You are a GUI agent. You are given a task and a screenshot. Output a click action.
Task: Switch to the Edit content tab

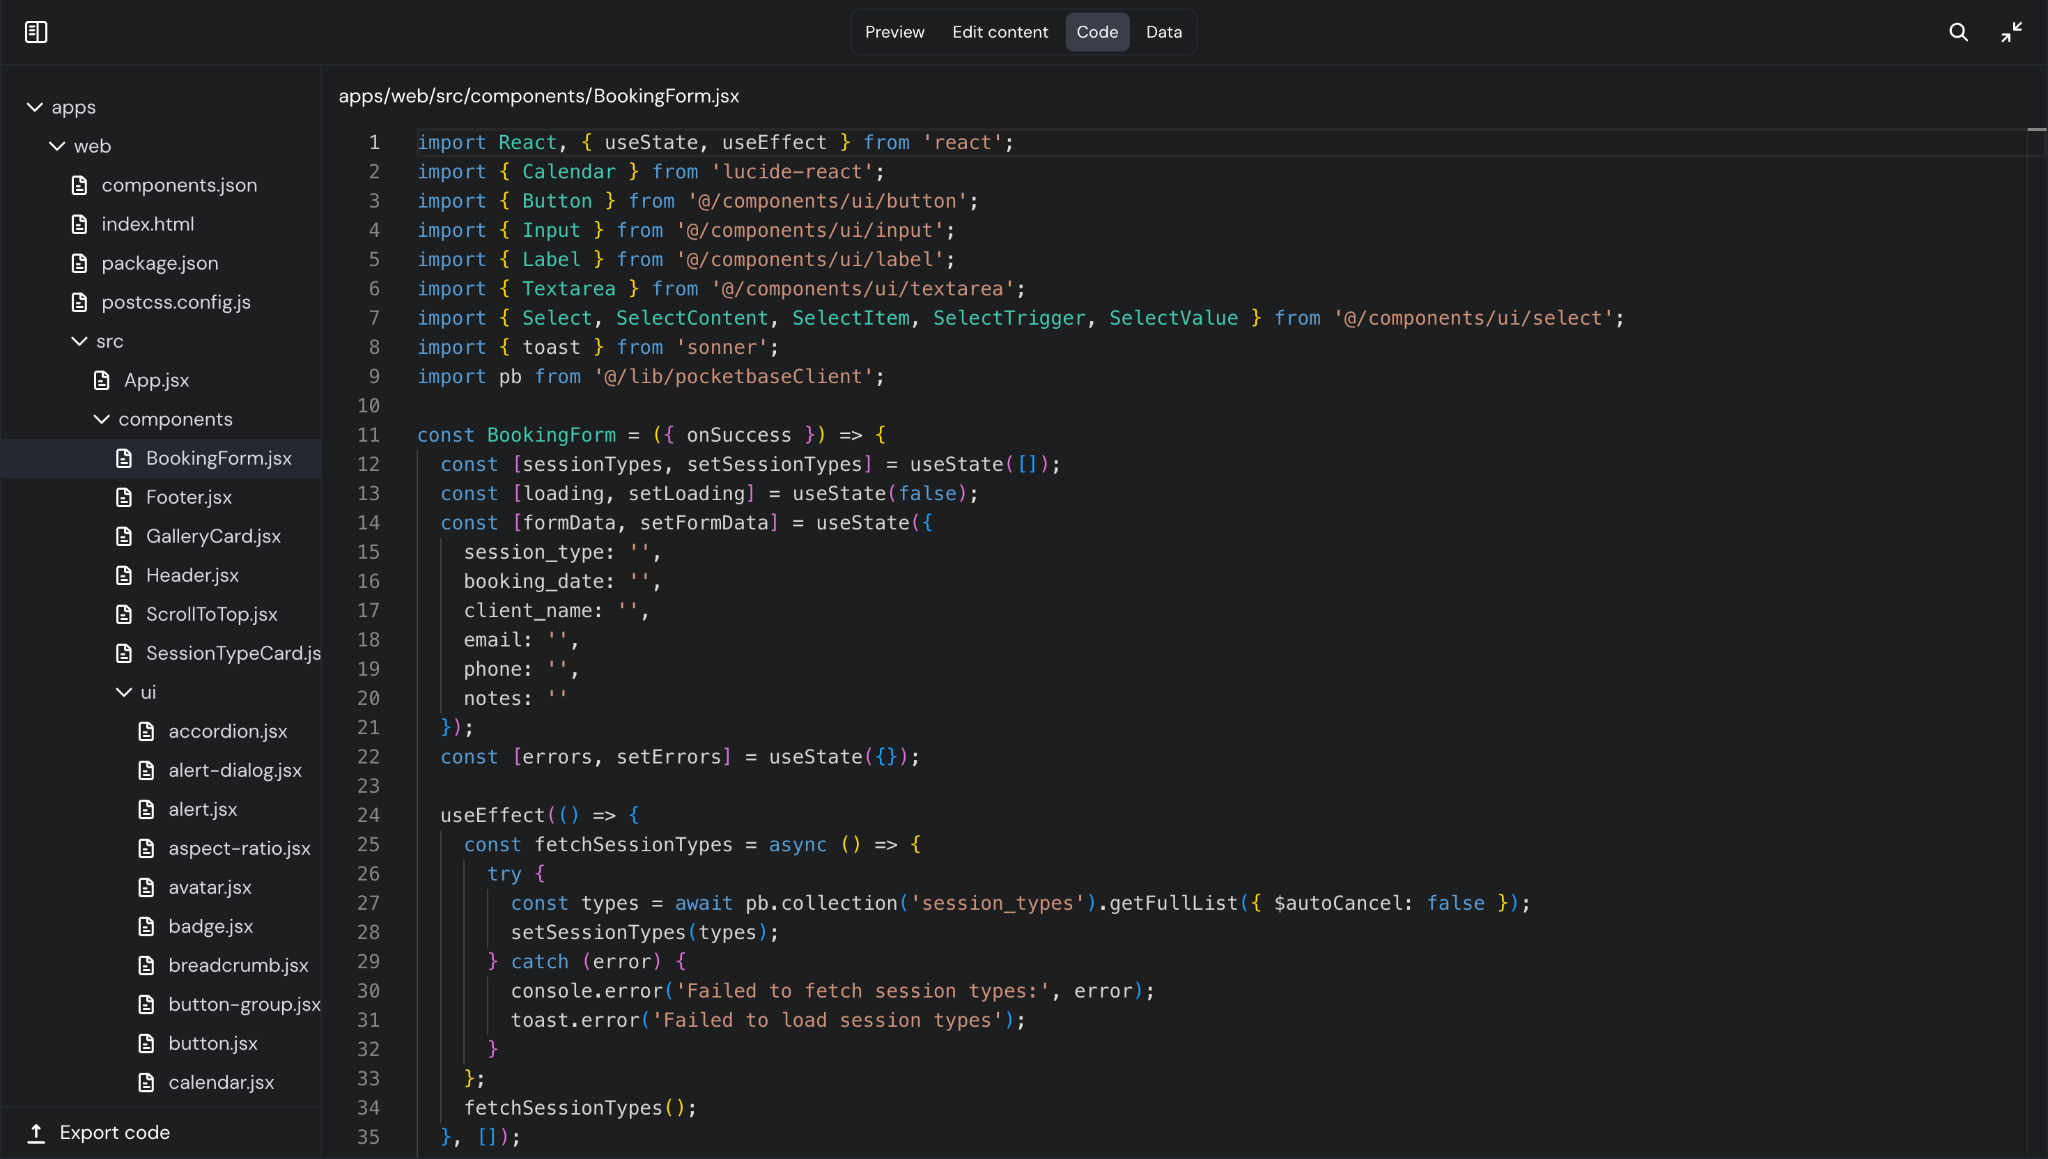pyautogui.click(x=1000, y=32)
